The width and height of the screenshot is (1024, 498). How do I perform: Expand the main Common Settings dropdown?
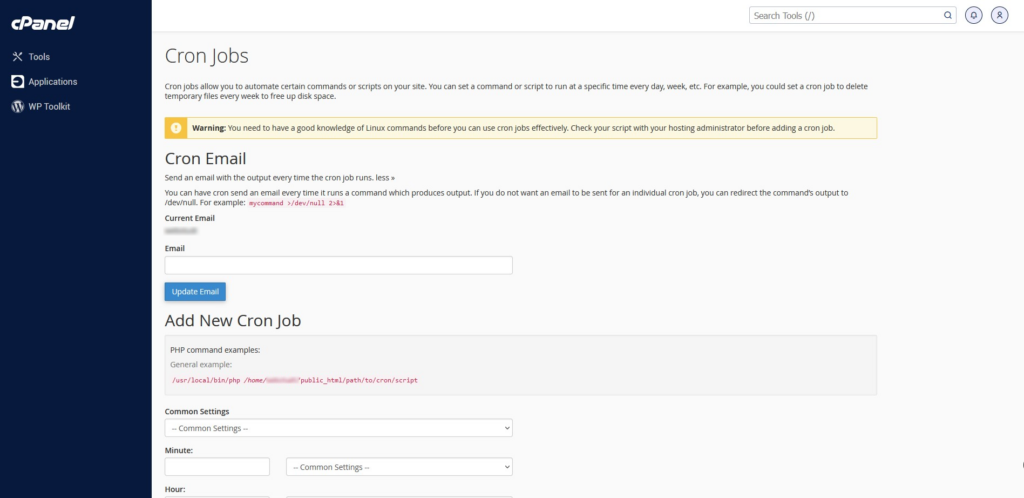click(x=338, y=428)
